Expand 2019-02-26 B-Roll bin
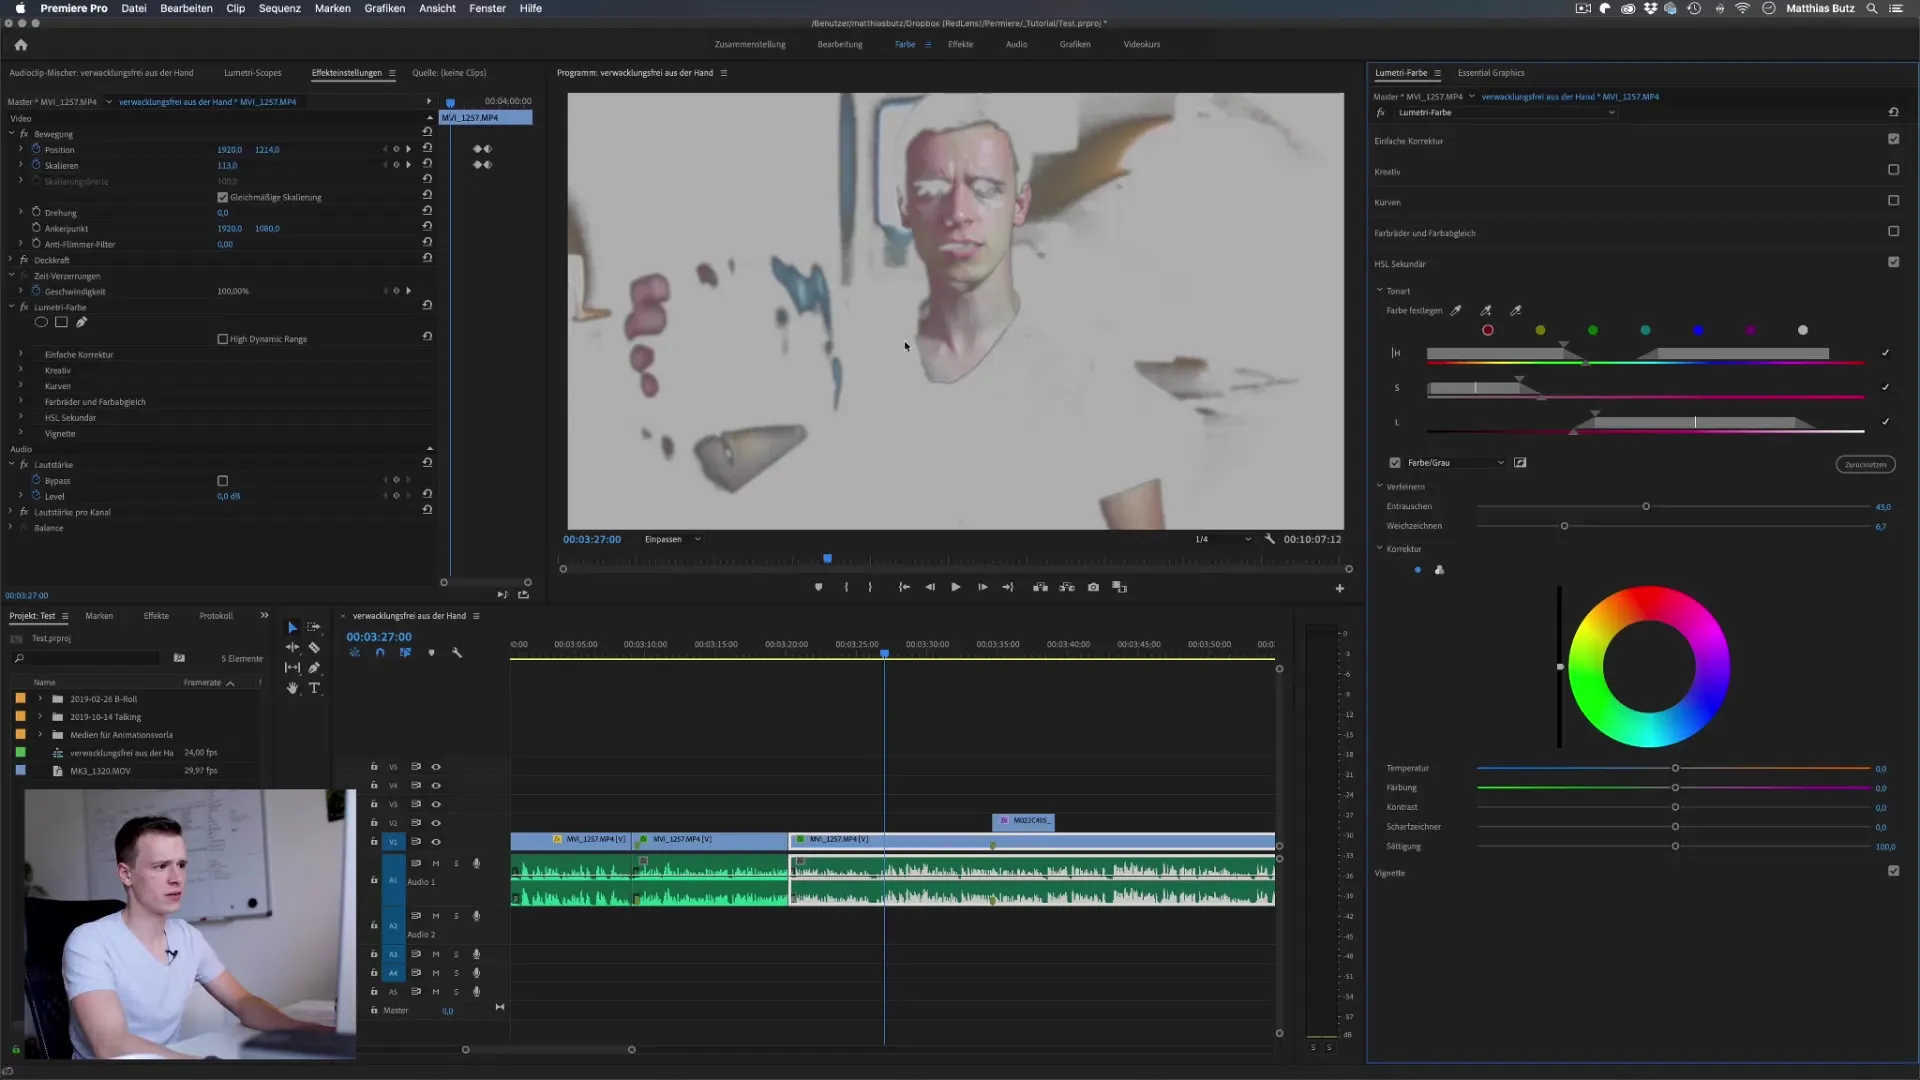This screenshot has height=1080, width=1920. click(40, 698)
